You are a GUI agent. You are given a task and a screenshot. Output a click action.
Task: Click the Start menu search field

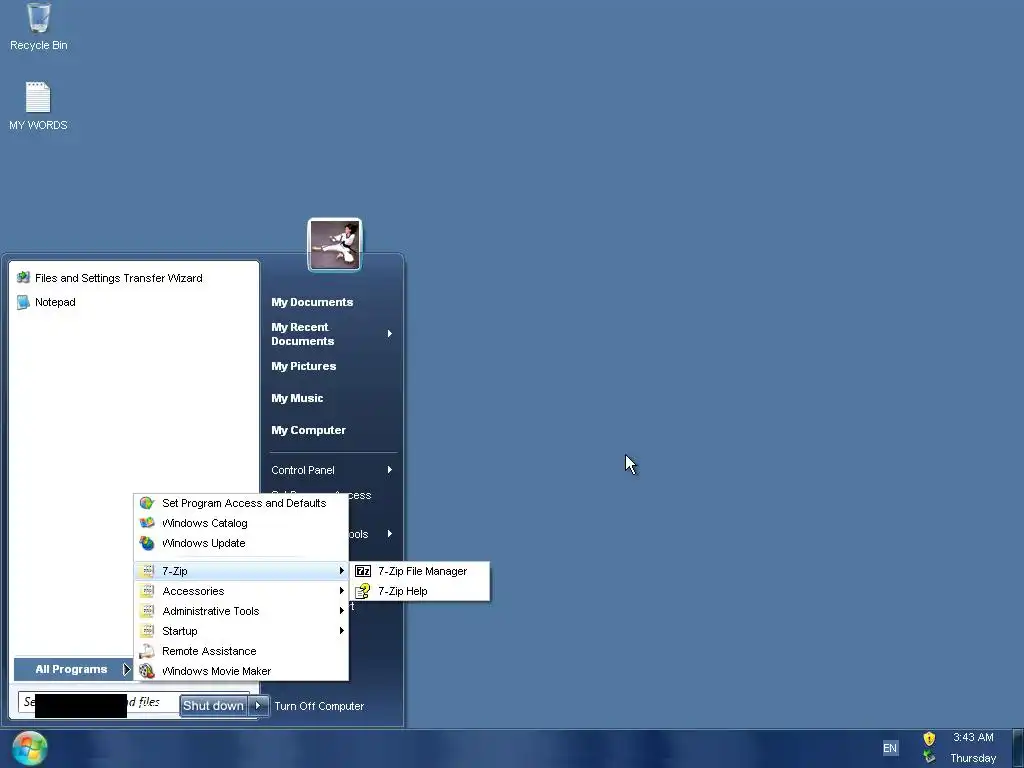coord(98,702)
